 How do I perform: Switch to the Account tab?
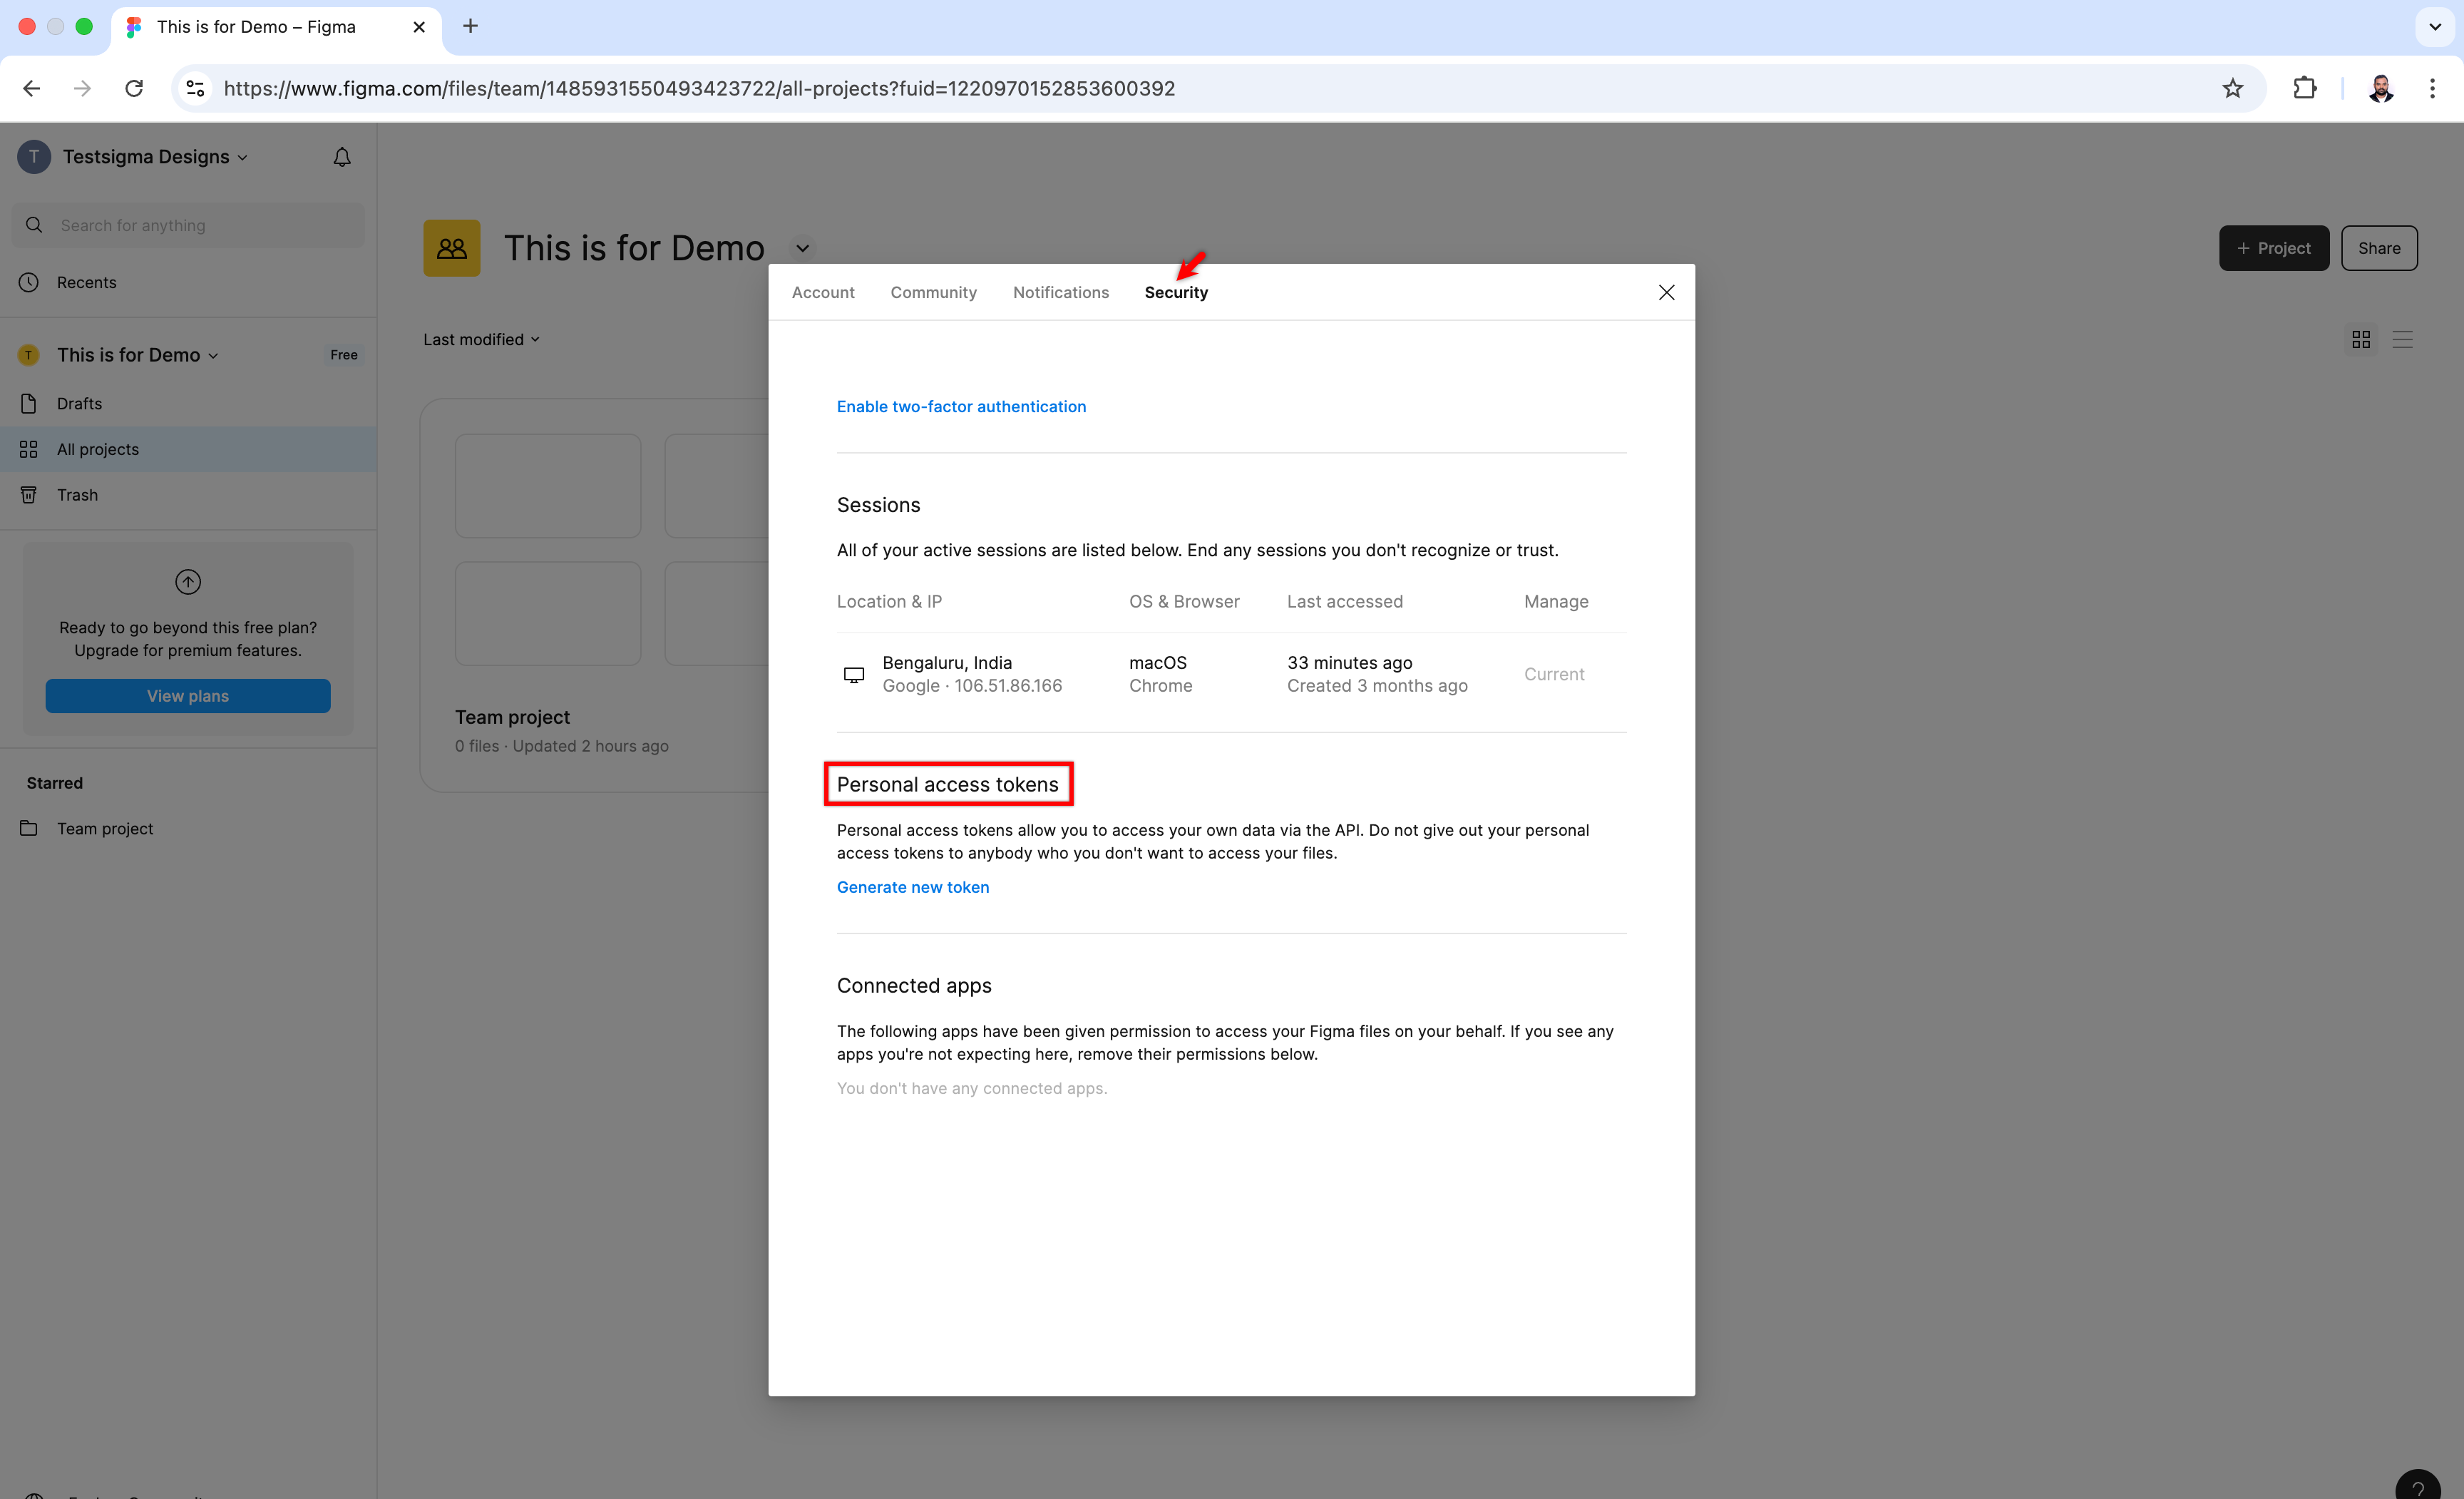tap(822, 292)
